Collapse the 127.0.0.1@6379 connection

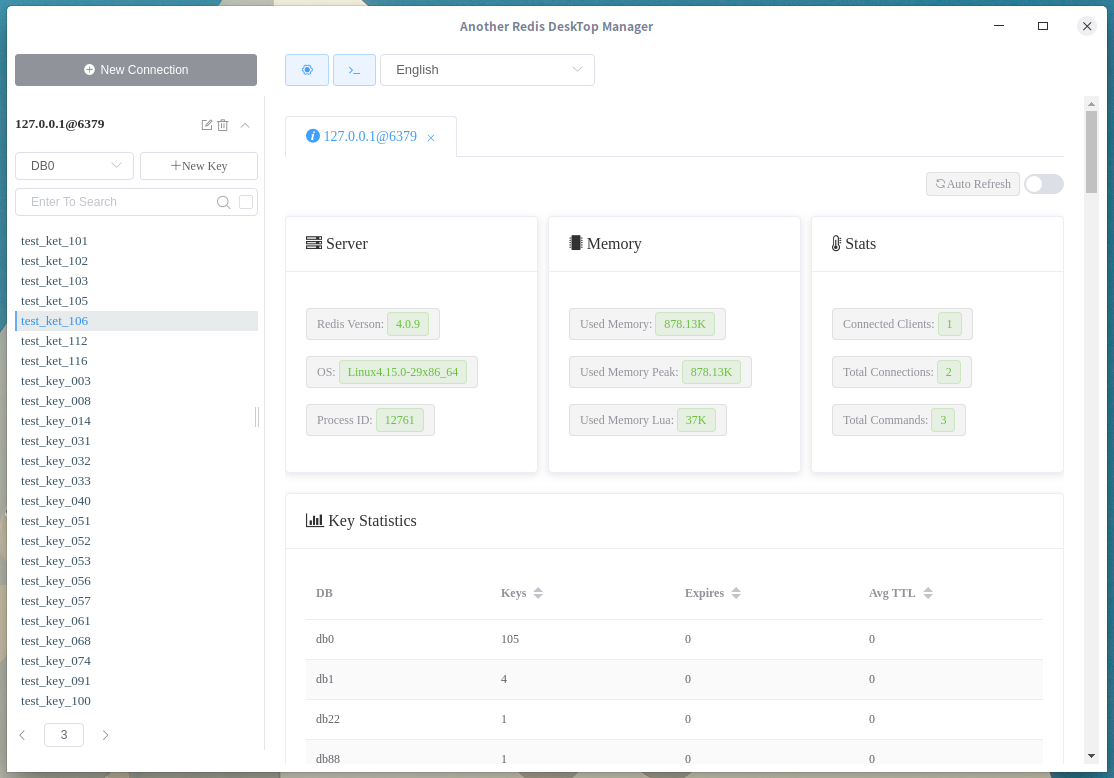(245, 125)
